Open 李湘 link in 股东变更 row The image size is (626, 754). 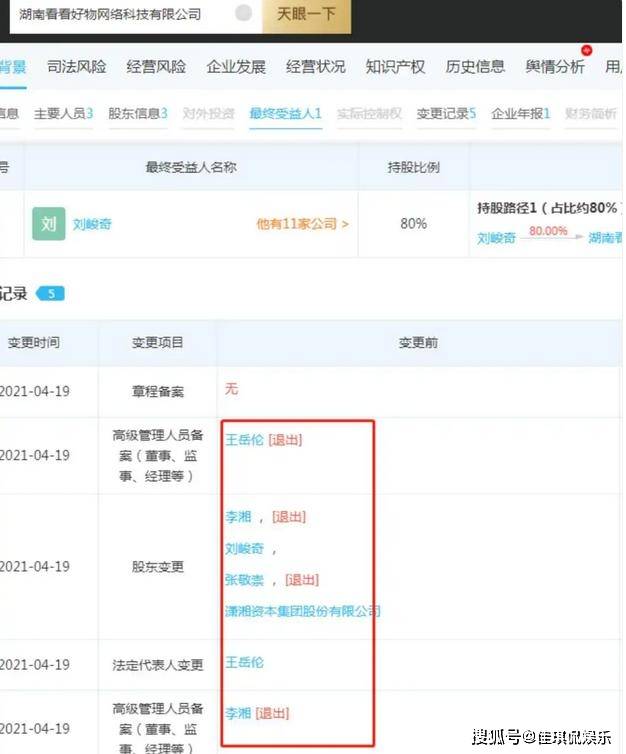(238, 517)
